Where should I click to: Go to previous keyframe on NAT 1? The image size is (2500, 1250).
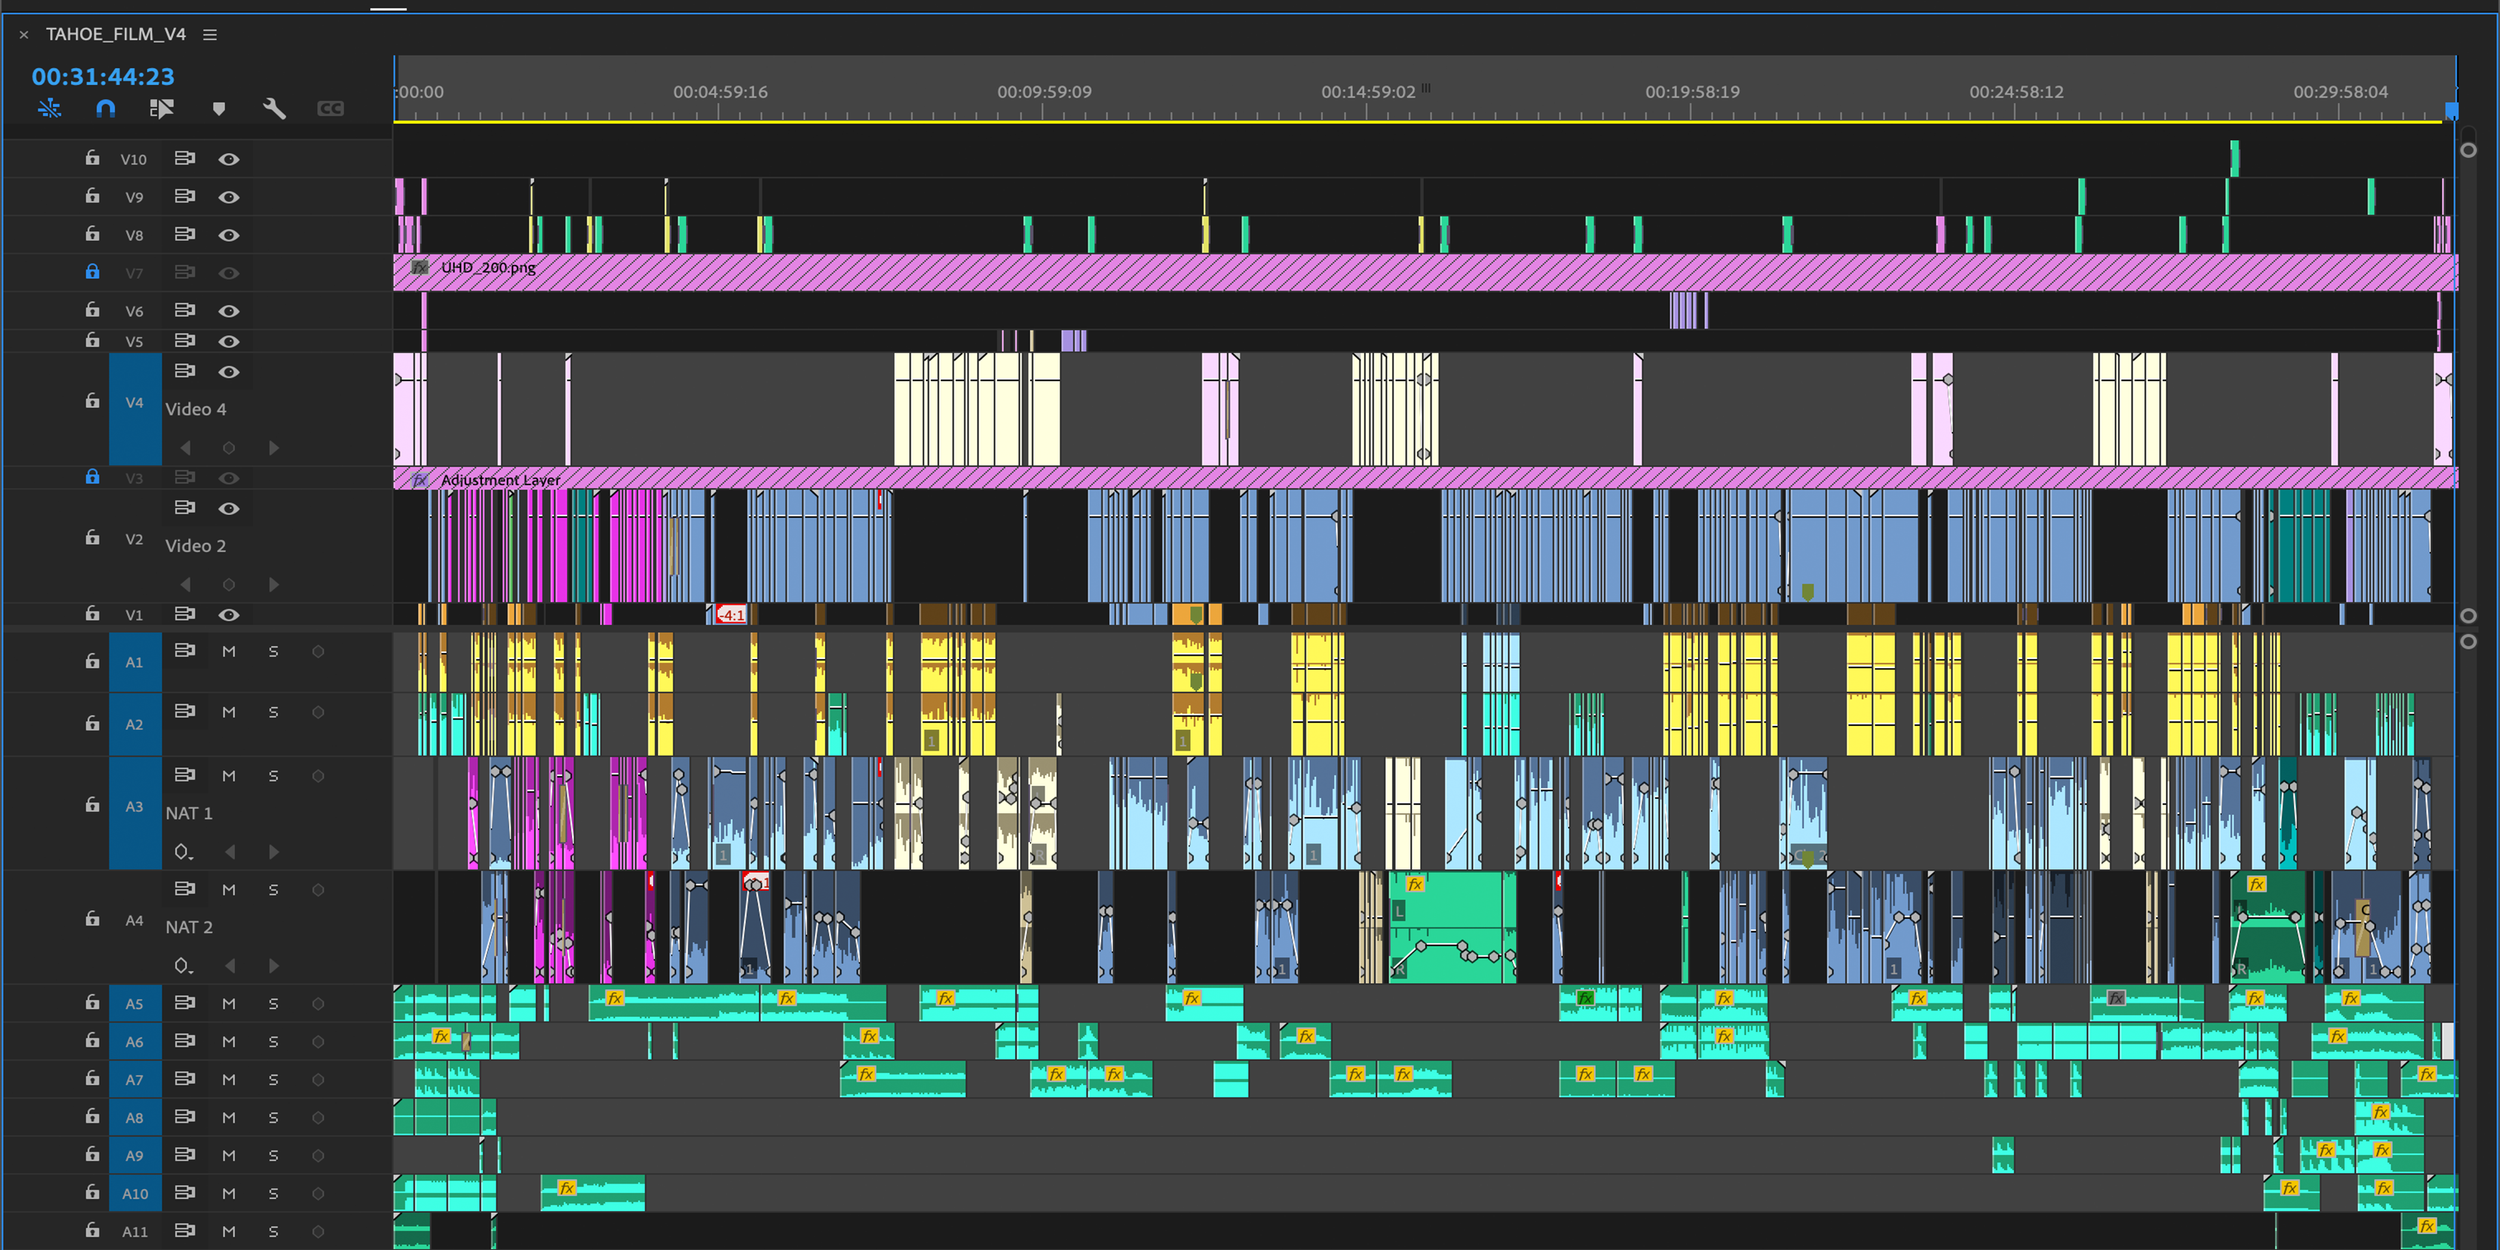pos(230,852)
